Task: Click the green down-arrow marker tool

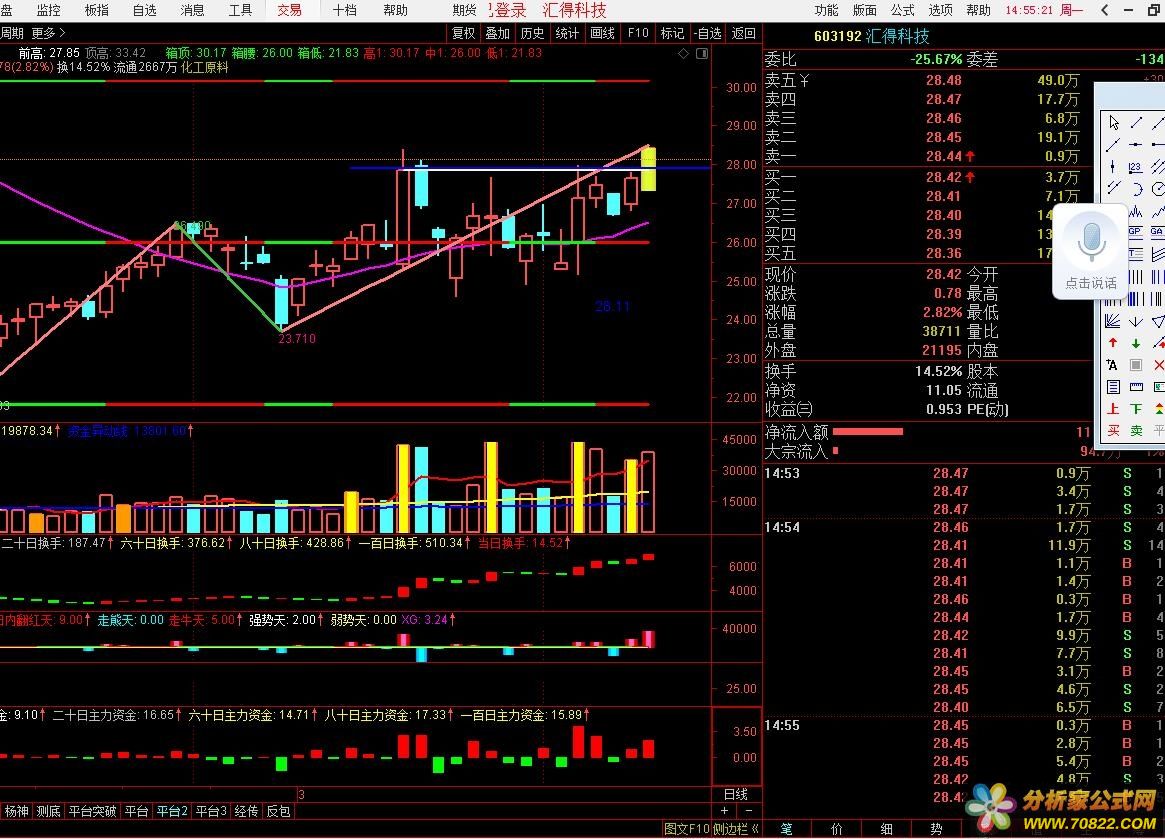Action: coord(1136,343)
